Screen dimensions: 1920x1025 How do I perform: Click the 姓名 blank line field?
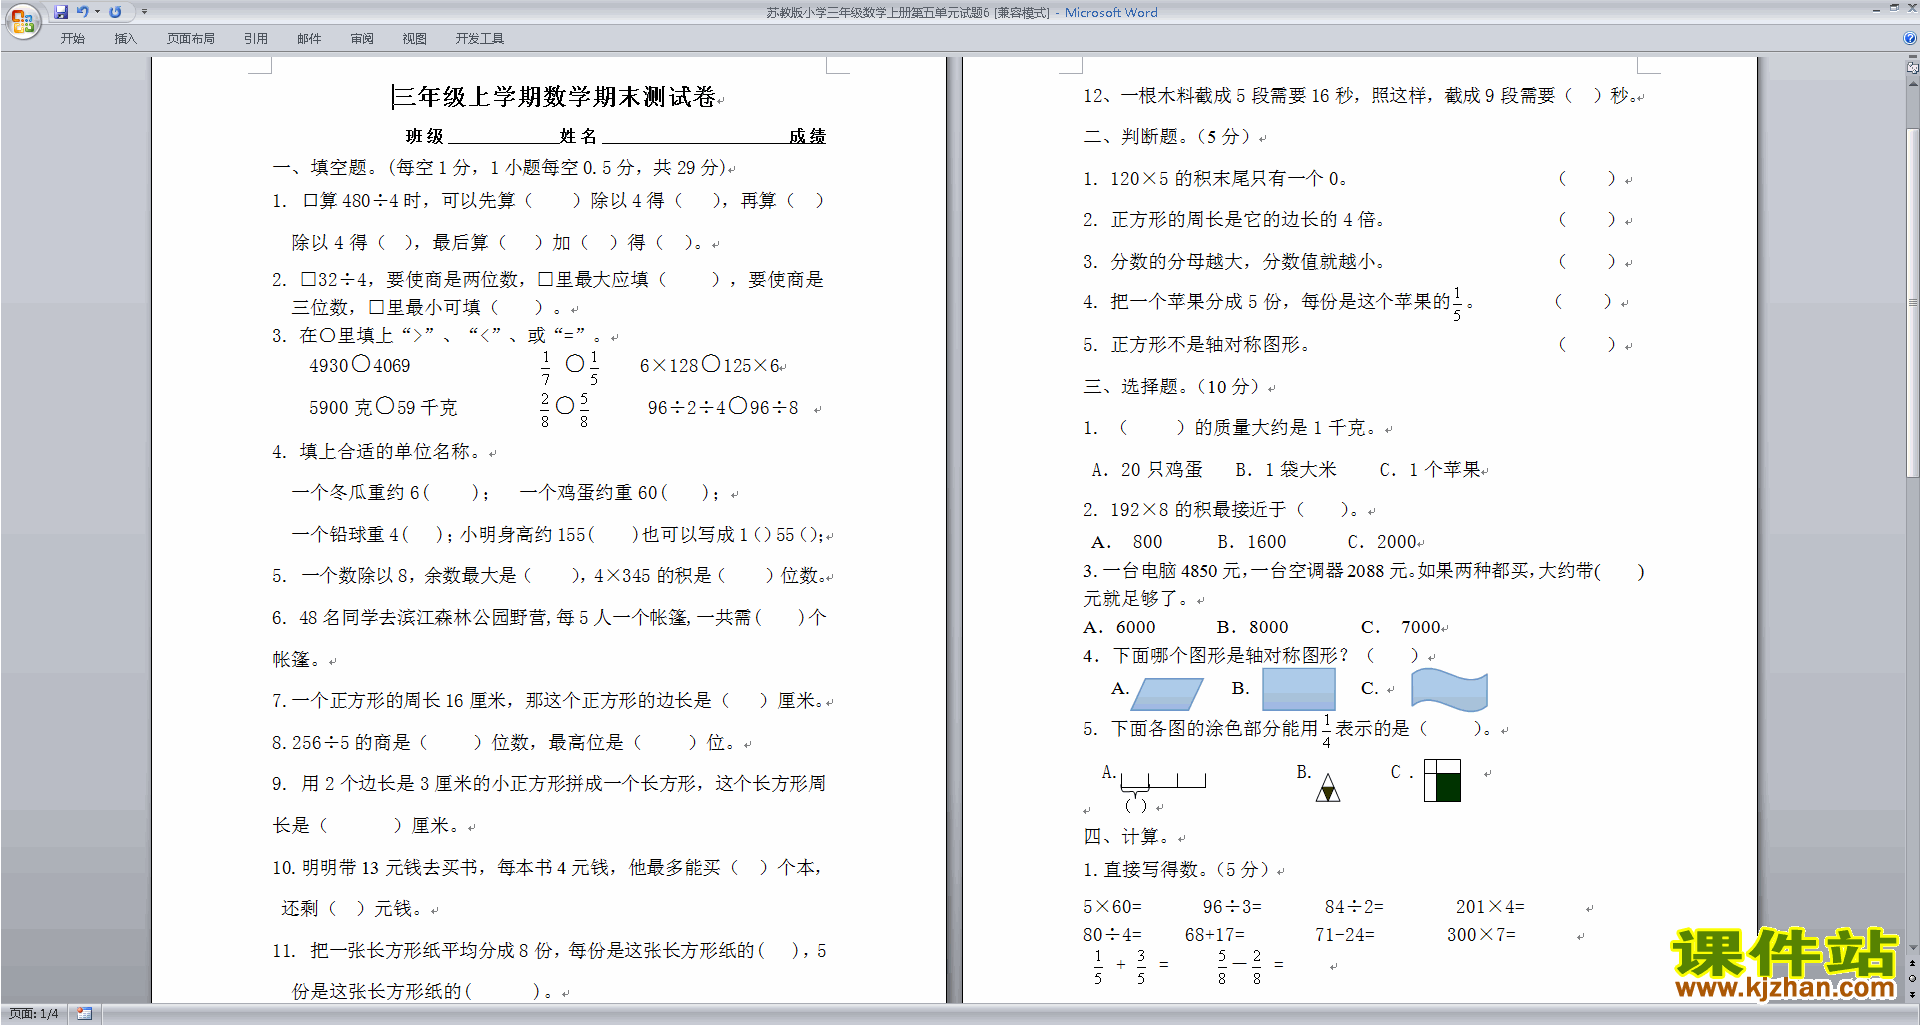(x=694, y=137)
